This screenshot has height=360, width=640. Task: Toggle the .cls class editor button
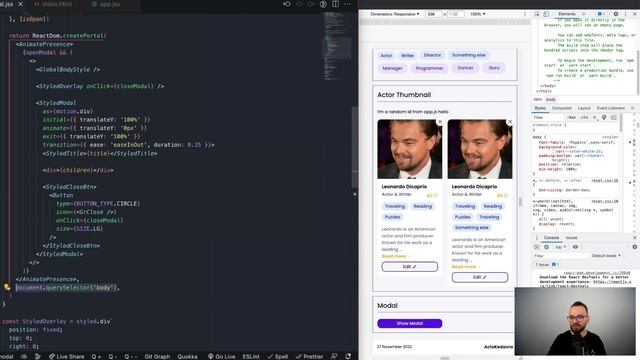pyautogui.click(x=584, y=118)
